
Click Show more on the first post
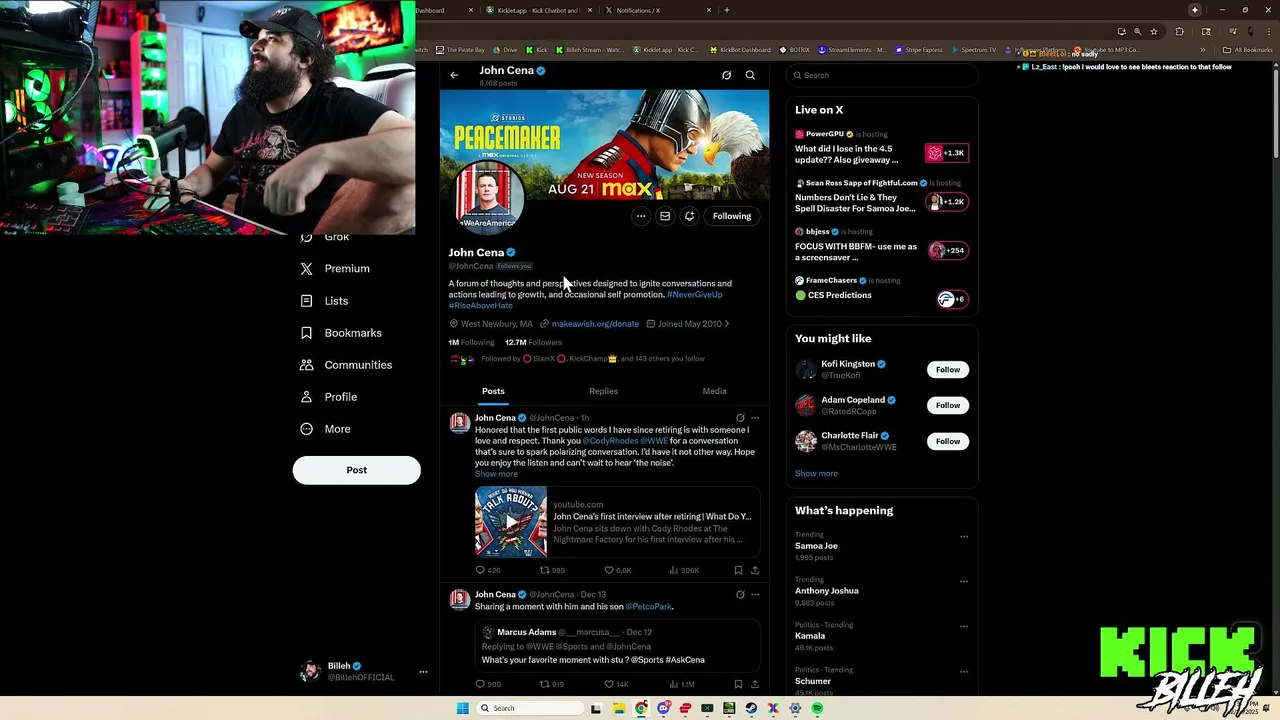496,474
